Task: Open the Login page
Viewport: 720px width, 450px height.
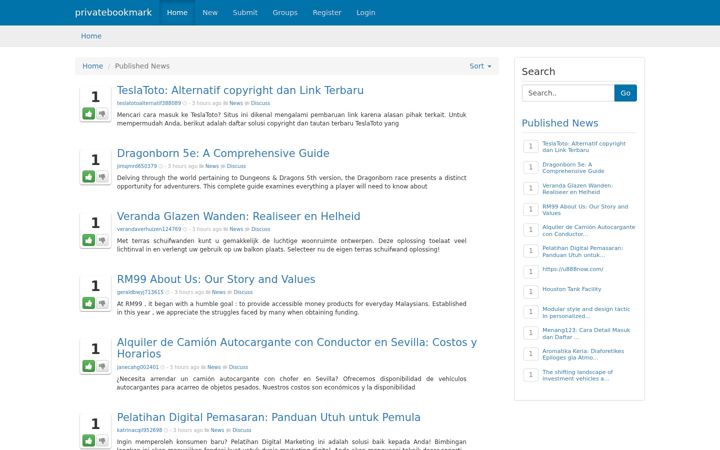Action: (366, 12)
